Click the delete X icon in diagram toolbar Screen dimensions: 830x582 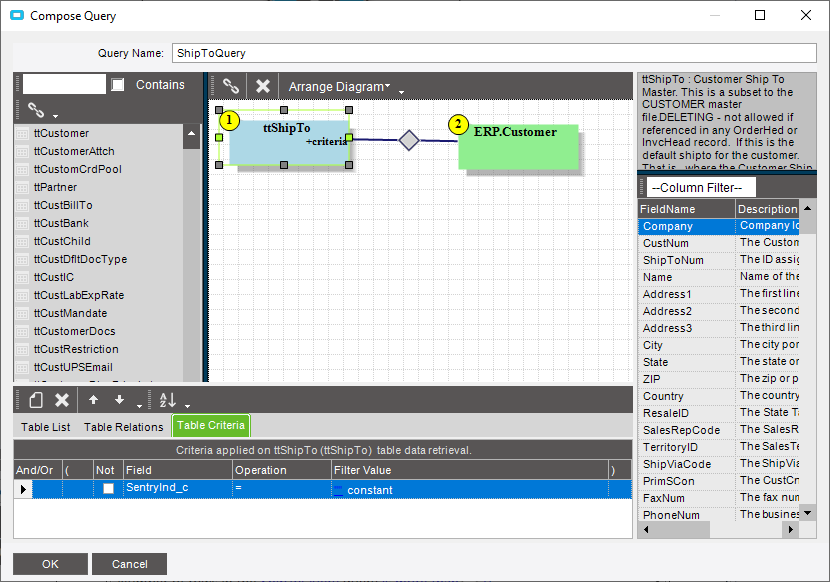[263, 87]
